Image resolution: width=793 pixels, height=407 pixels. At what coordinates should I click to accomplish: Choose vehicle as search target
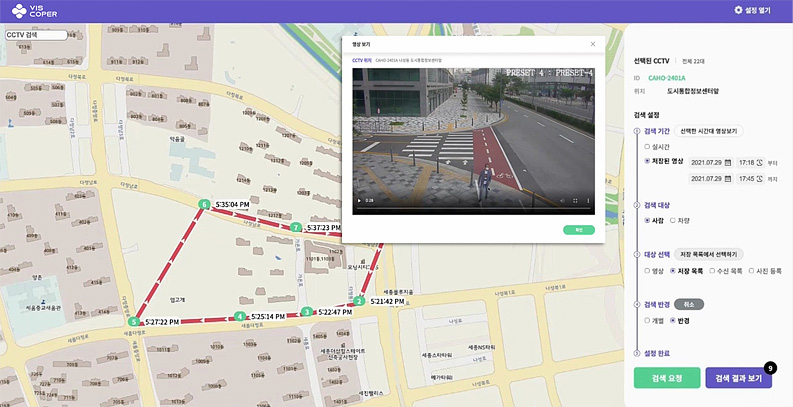click(x=673, y=220)
